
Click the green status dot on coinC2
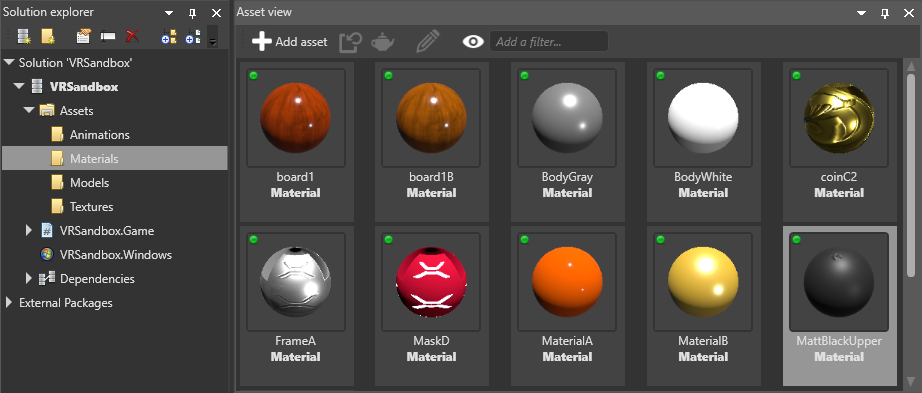(x=797, y=75)
